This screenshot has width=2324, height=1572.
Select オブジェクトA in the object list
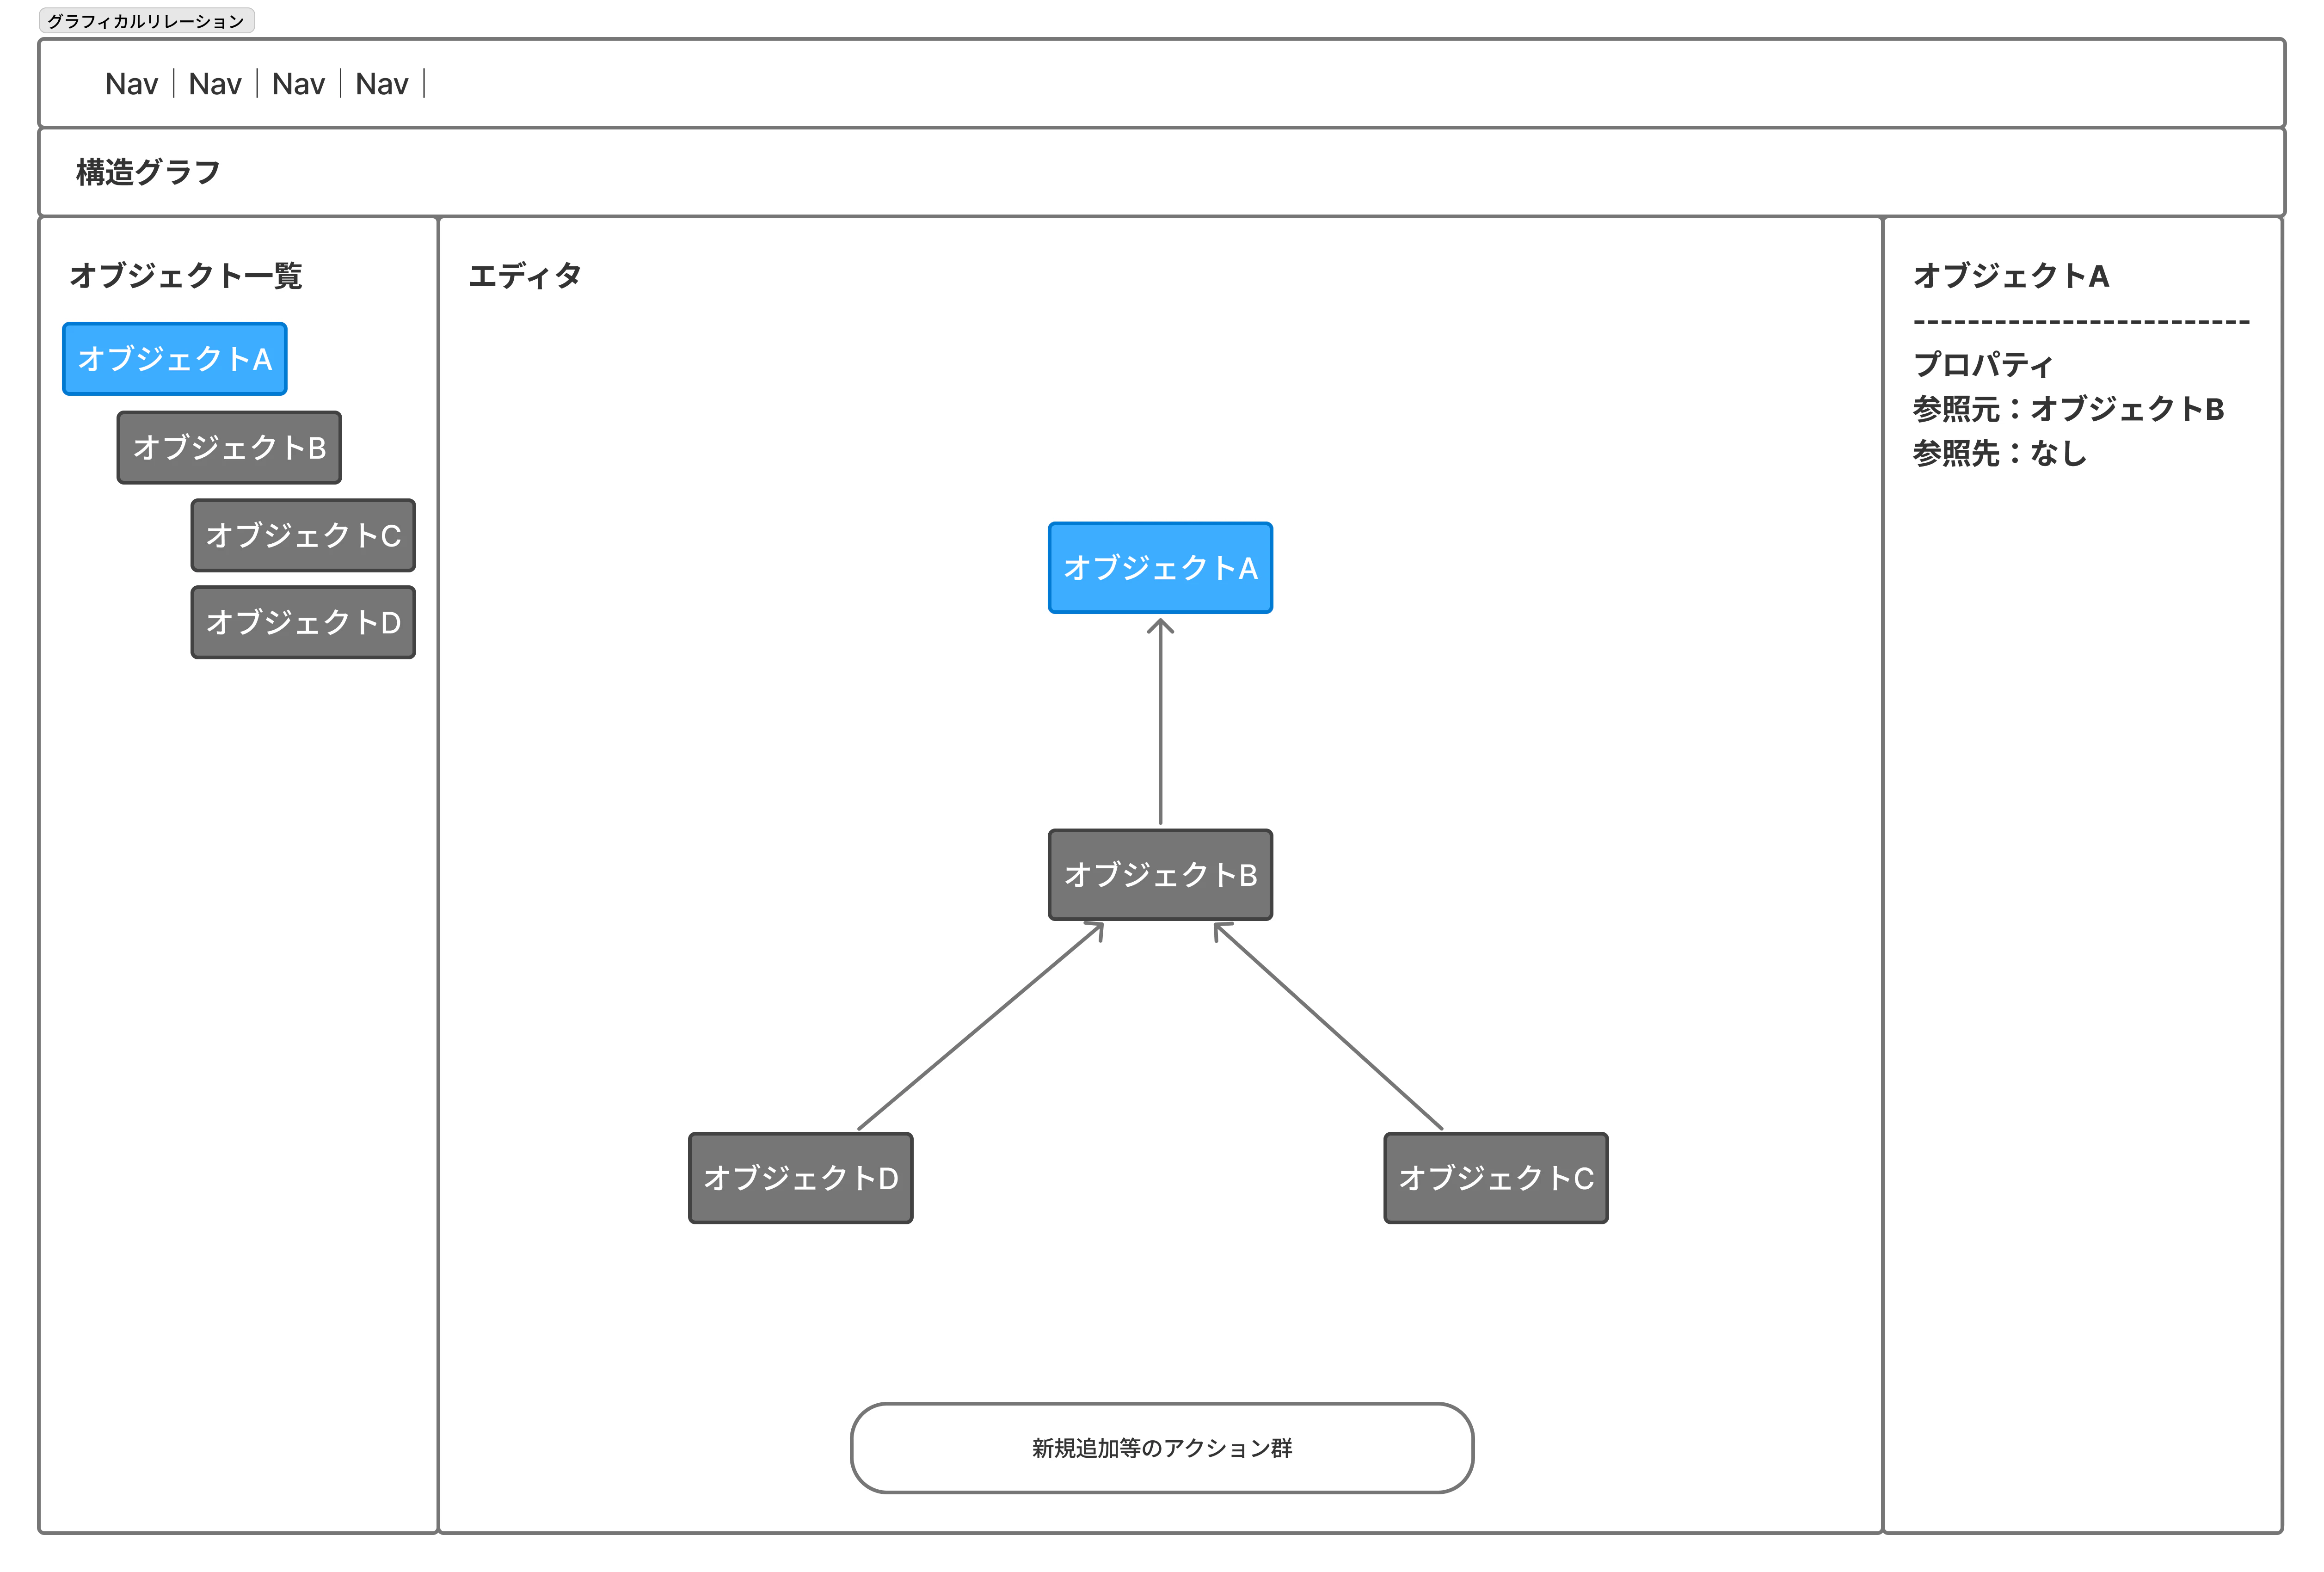coord(175,359)
